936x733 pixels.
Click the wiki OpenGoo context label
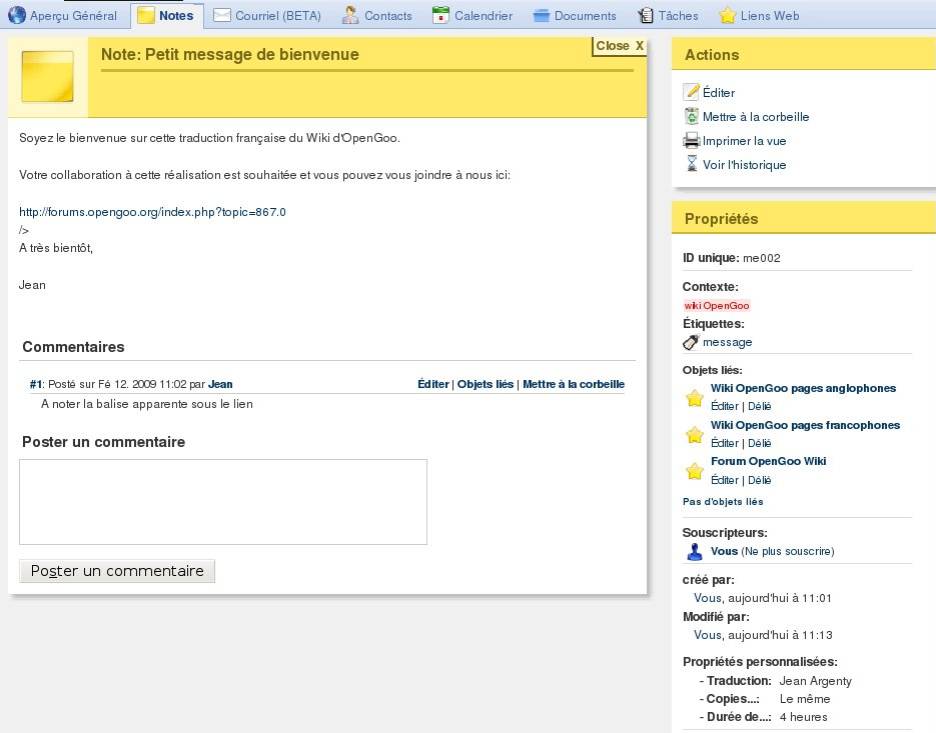click(x=716, y=306)
